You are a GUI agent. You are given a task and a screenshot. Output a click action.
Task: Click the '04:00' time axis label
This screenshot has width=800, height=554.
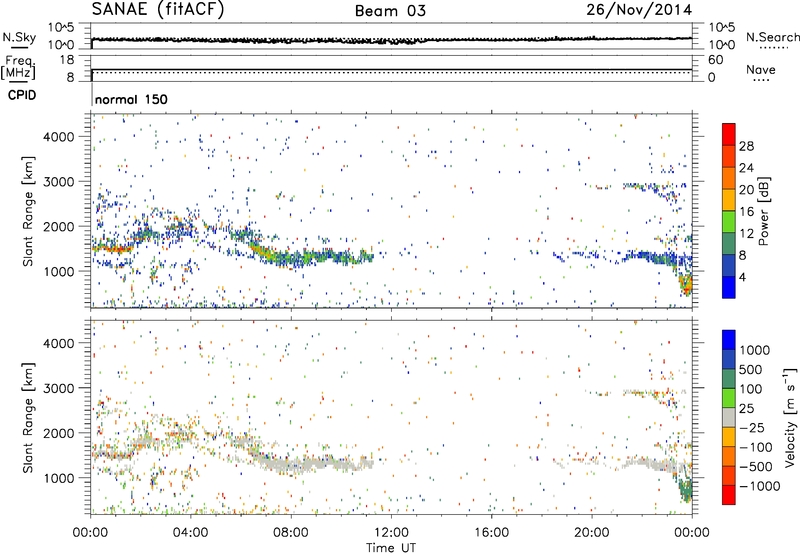(190, 533)
